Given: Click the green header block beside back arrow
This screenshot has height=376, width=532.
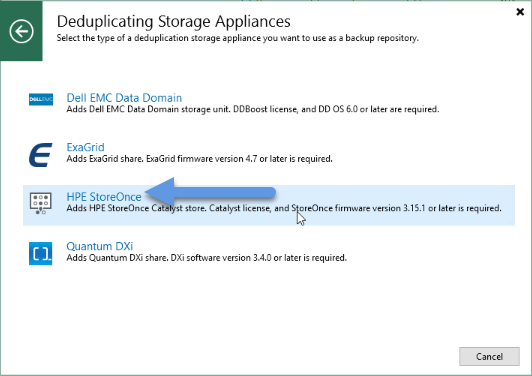Looking at the screenshot, I should 21,54.
